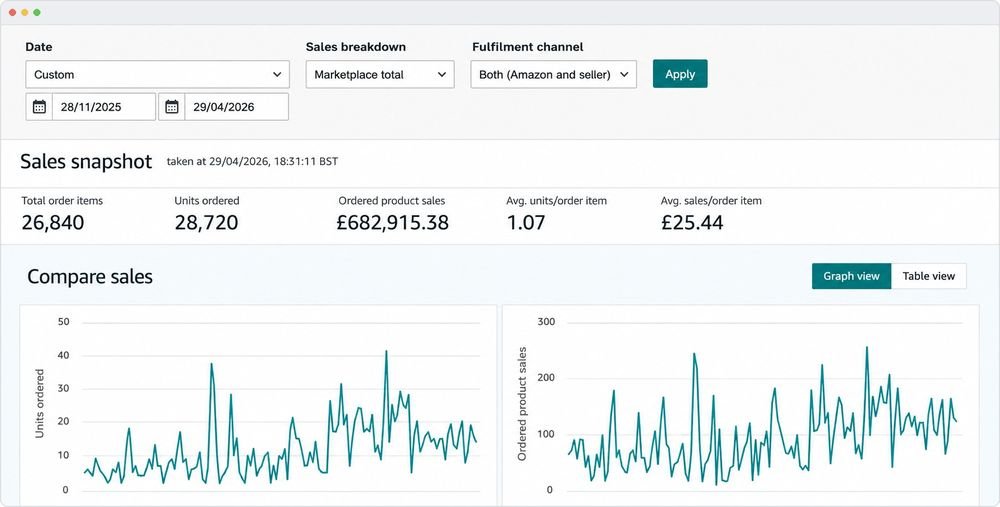Select the Avg. units/order item value 1.07
1000x507 pixels.
click(526, 223)
